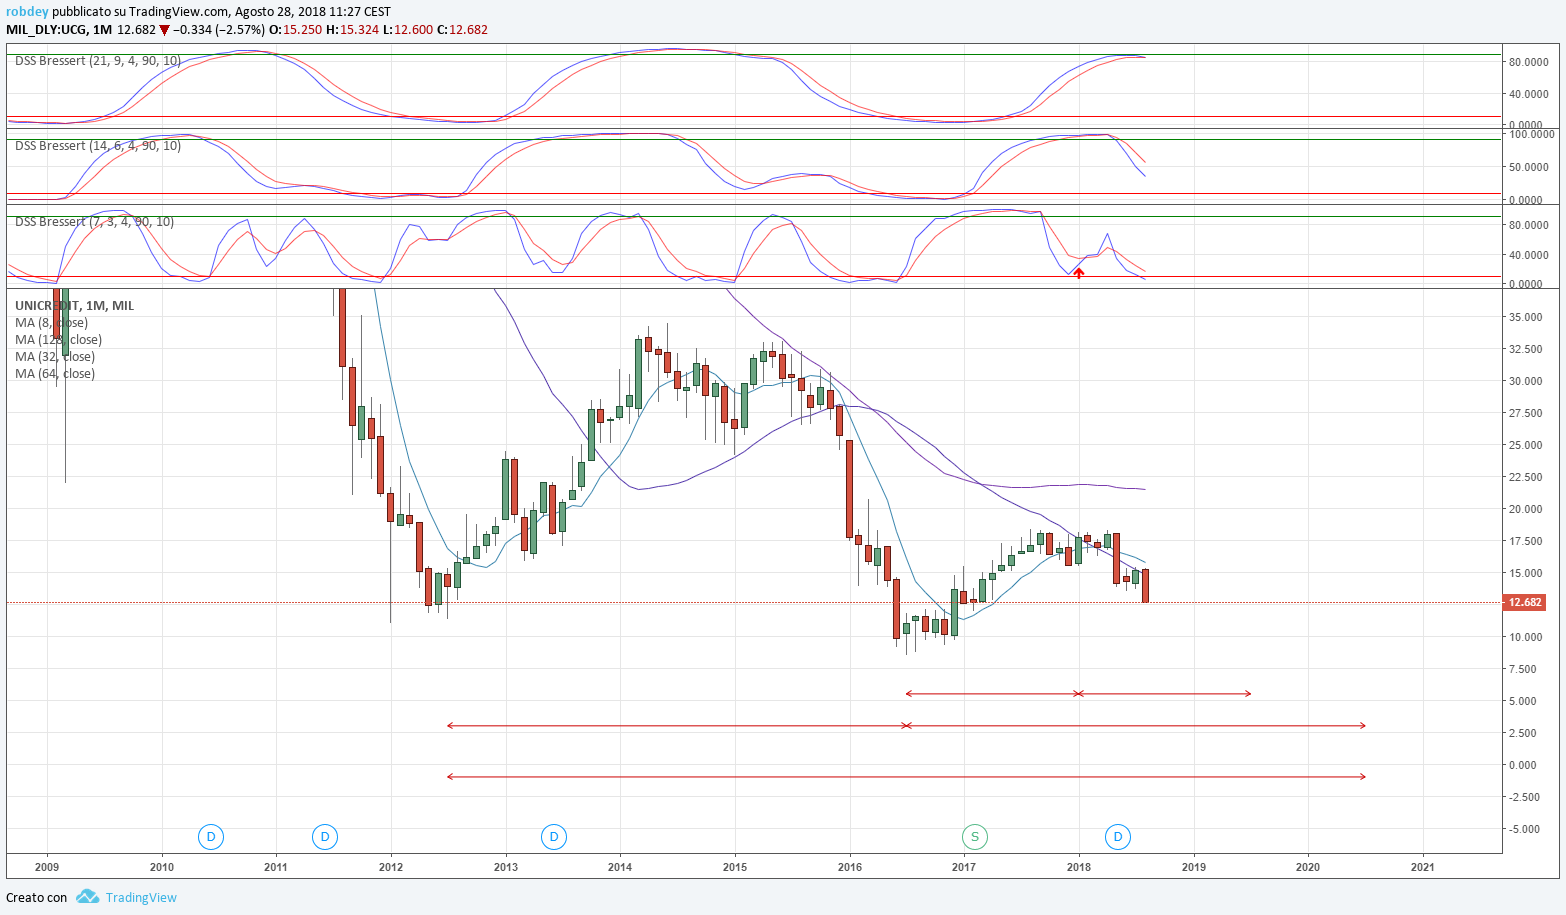Click the 17.500 price axis label

pos(1525,541)
